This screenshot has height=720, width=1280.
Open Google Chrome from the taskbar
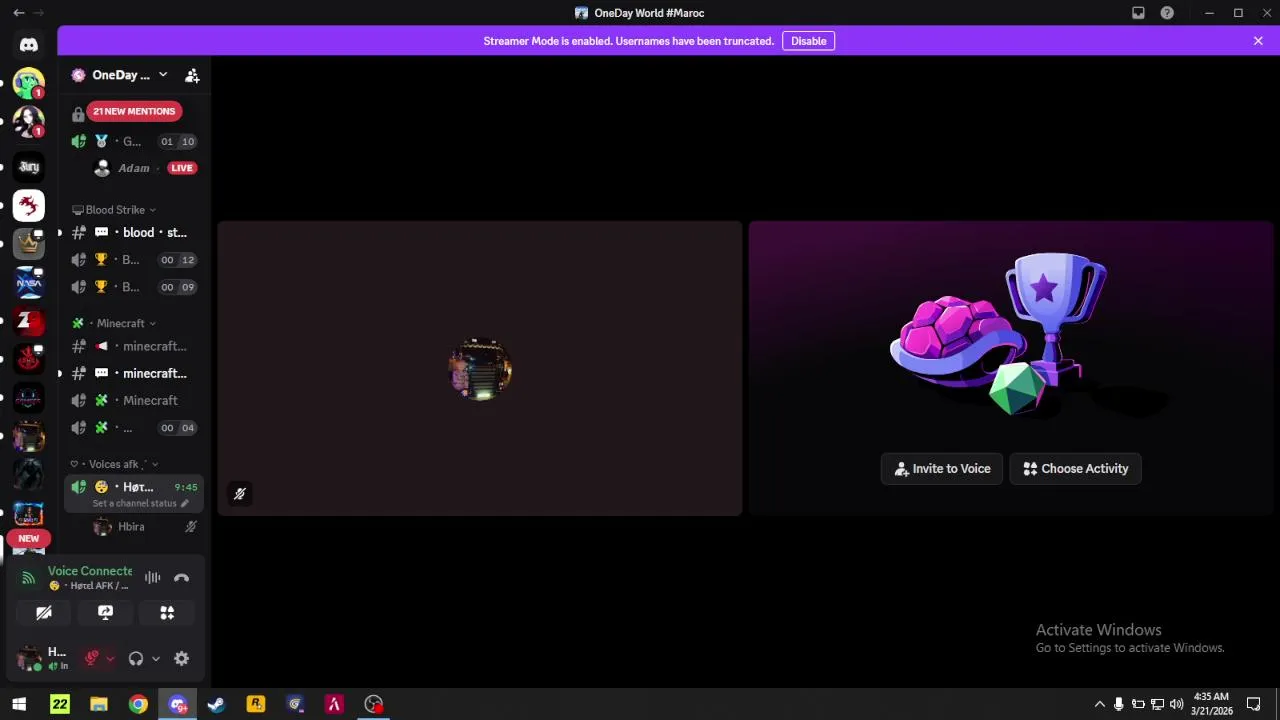pos(138,704)
